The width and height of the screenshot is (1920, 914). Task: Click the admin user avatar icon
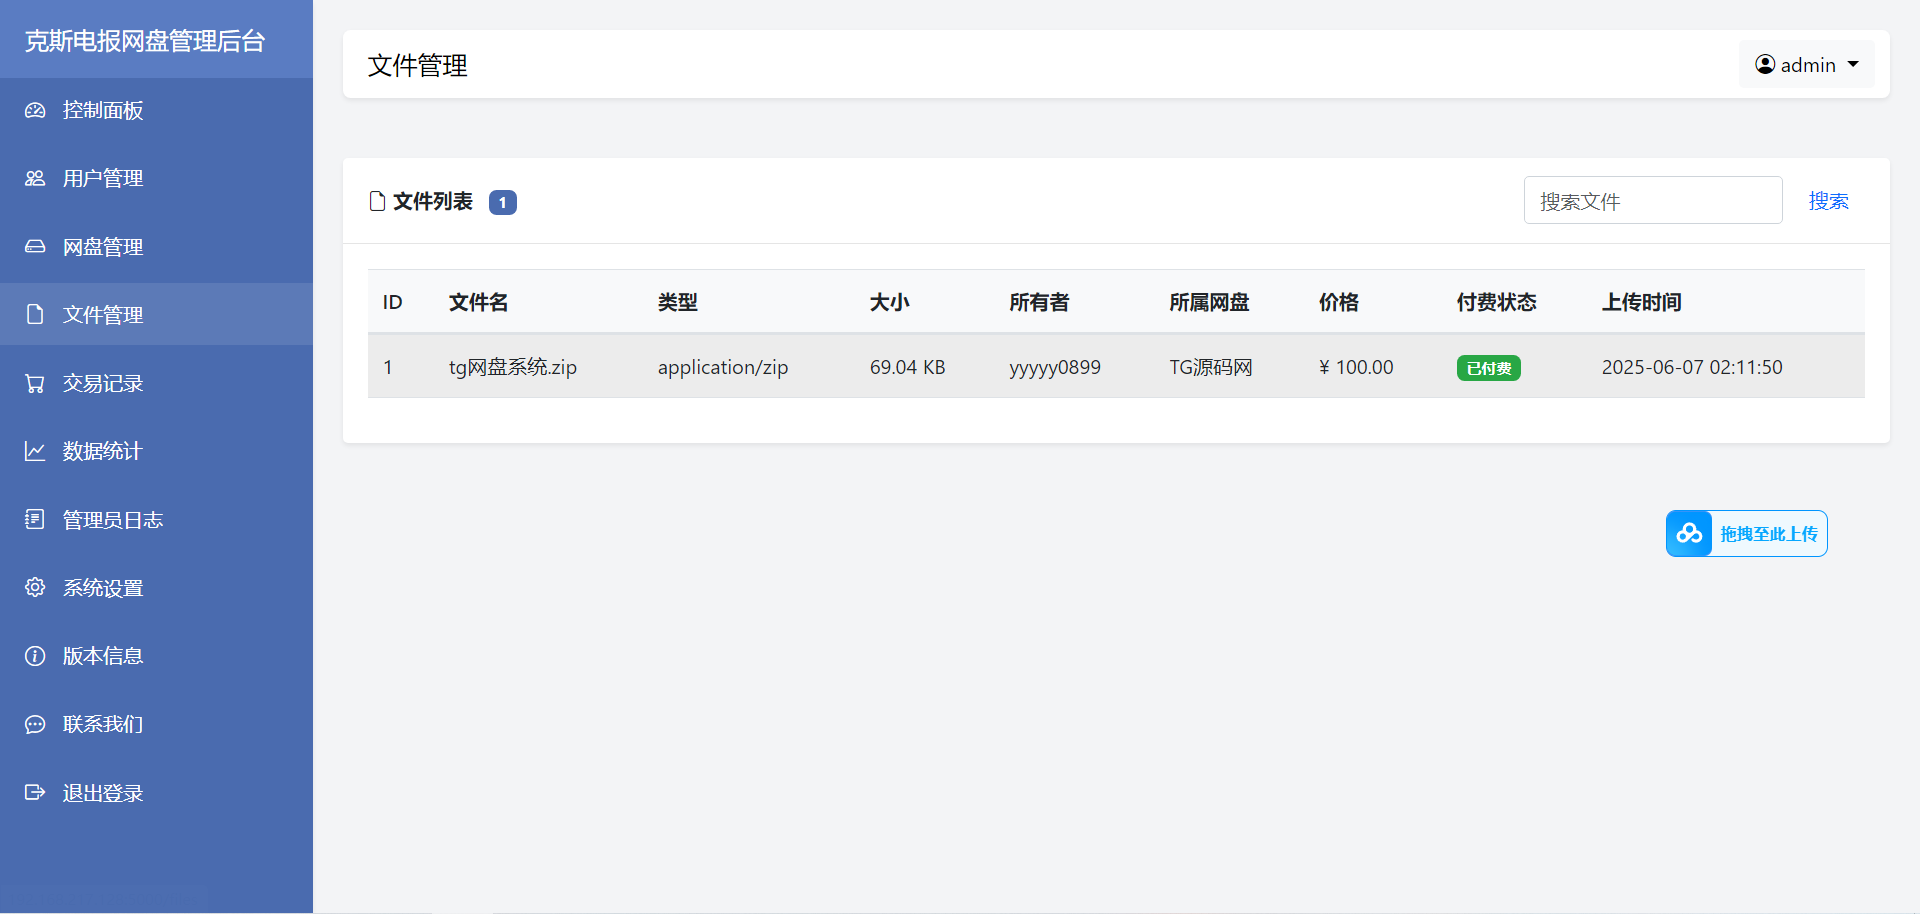(1766, 64)
